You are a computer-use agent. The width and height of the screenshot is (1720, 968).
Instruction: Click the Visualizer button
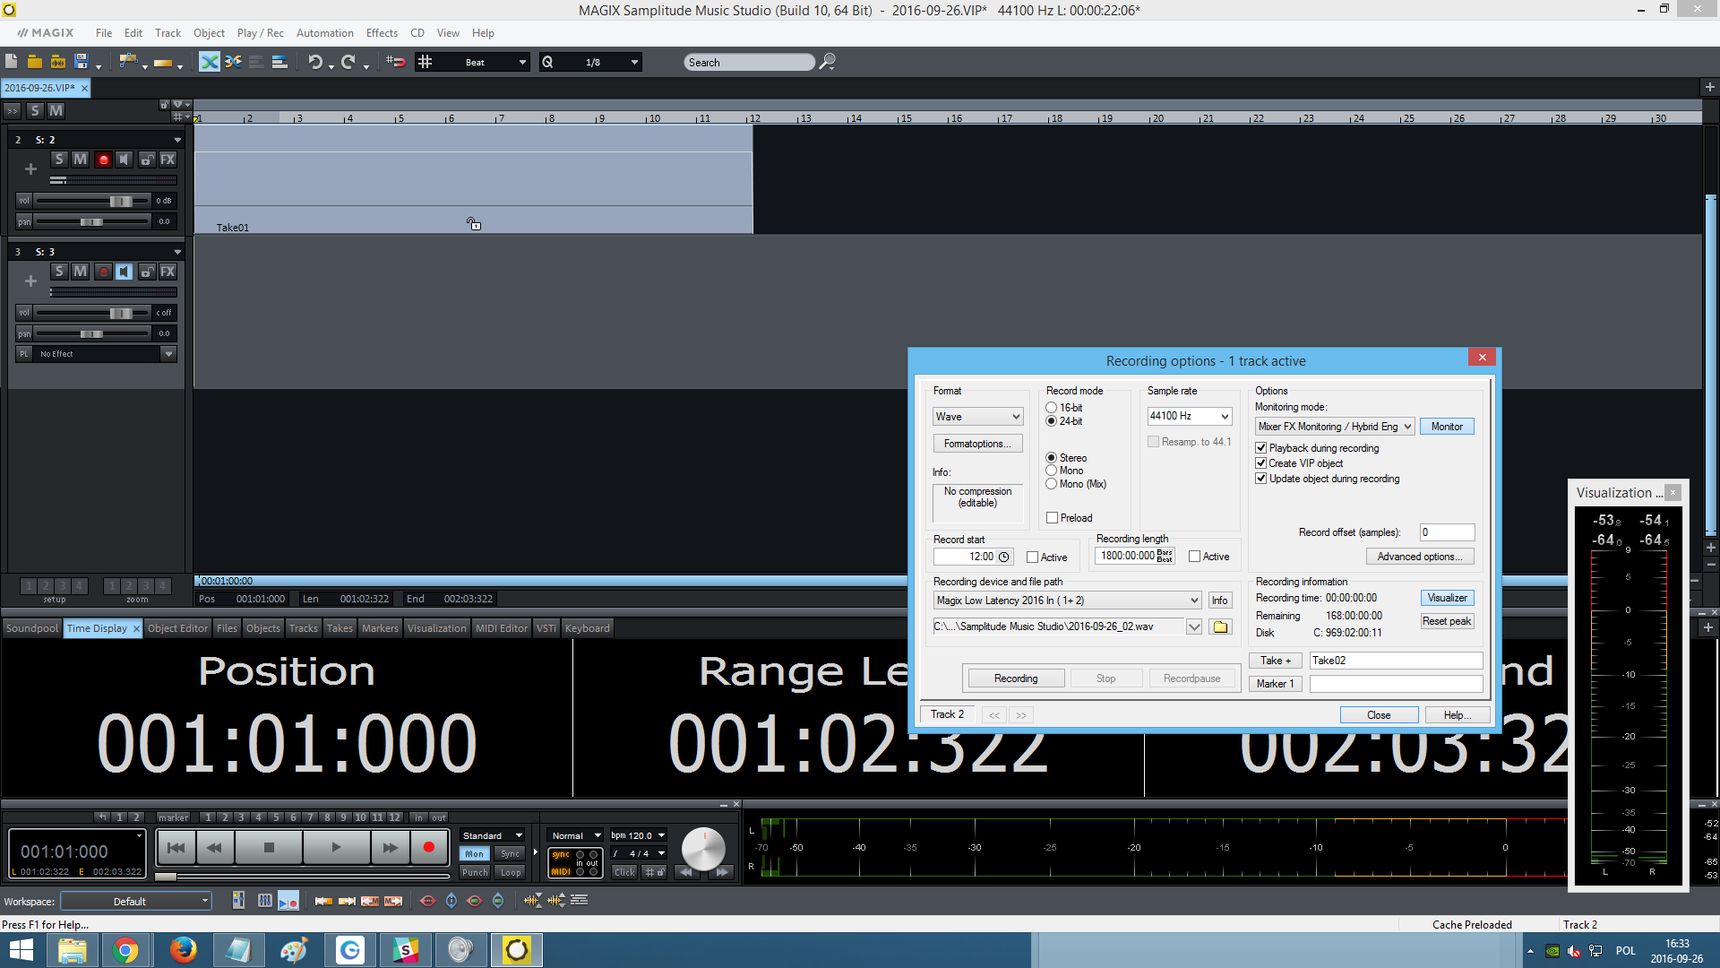click(x=1446, y=598)
